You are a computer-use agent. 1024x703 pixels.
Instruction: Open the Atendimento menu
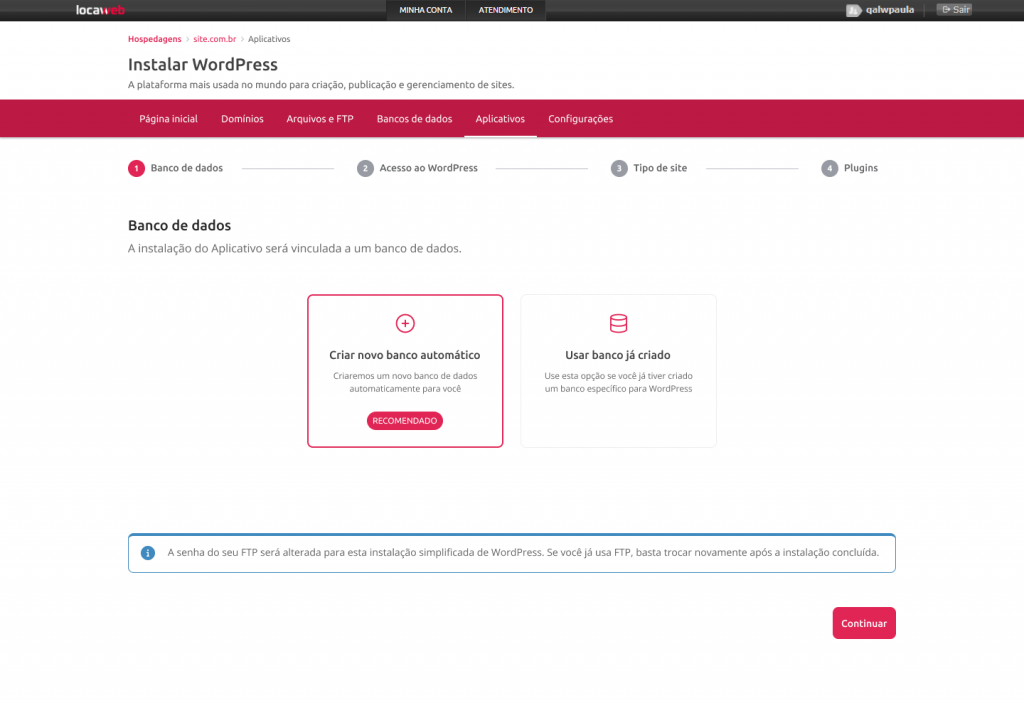pyautogui.click(x=505, y=10)
